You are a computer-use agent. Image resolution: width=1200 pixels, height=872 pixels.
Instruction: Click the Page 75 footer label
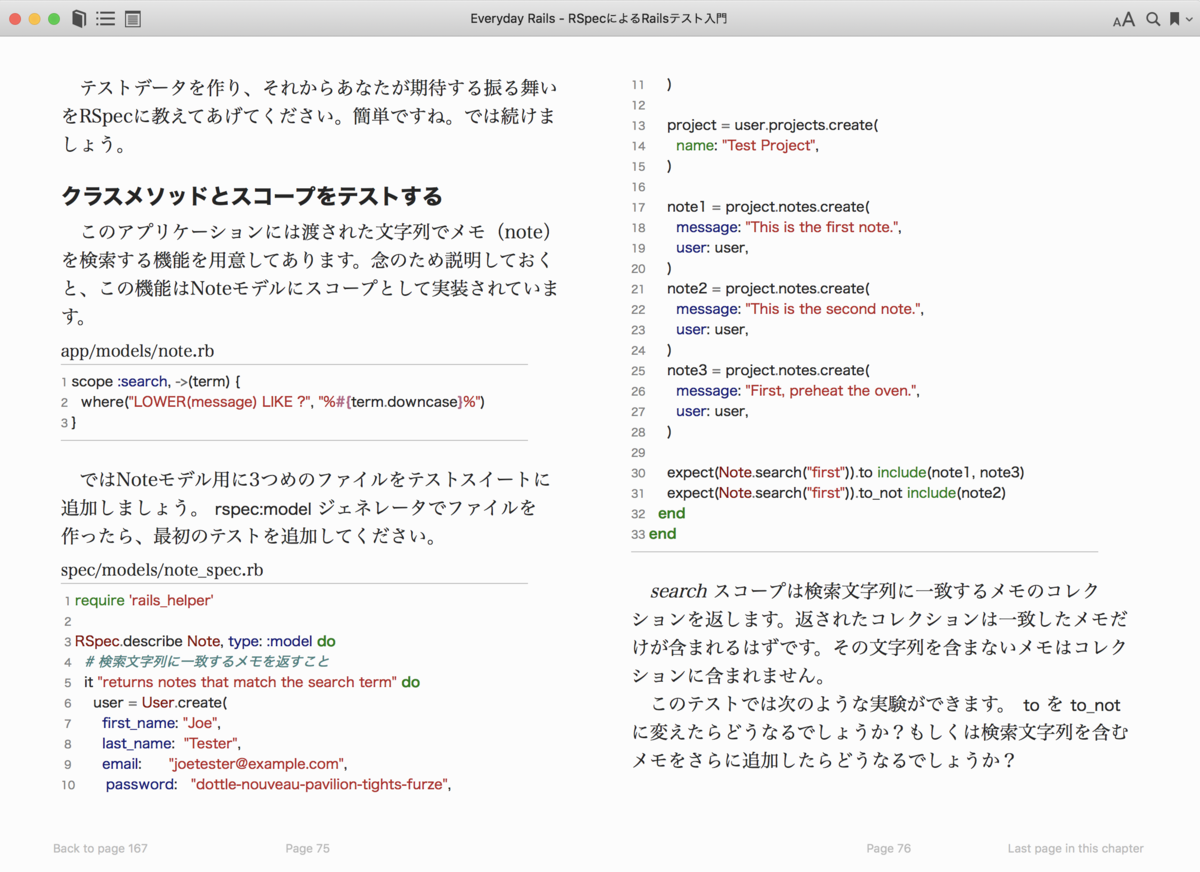coord(307,848)
